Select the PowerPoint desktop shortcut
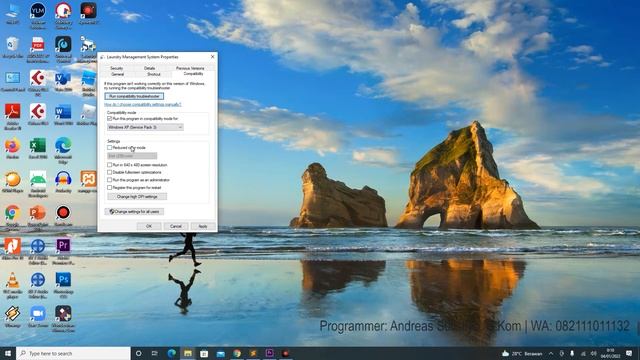The image size is (640, 360). pos(38,216)
